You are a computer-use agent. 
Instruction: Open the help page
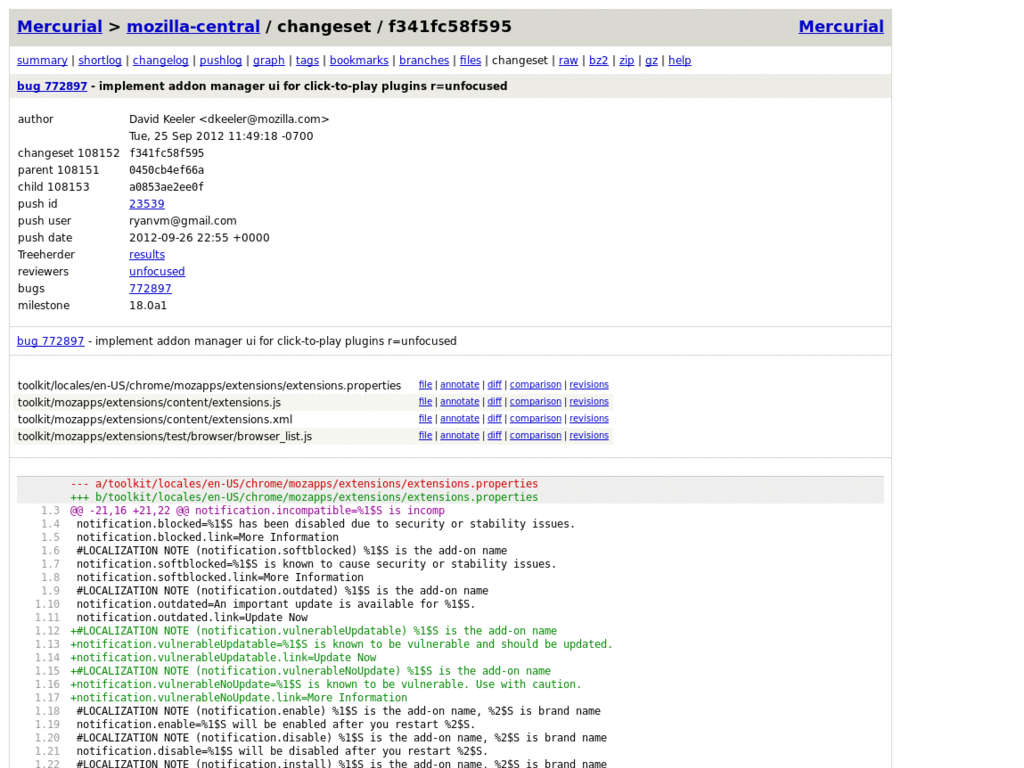(680, 61)
